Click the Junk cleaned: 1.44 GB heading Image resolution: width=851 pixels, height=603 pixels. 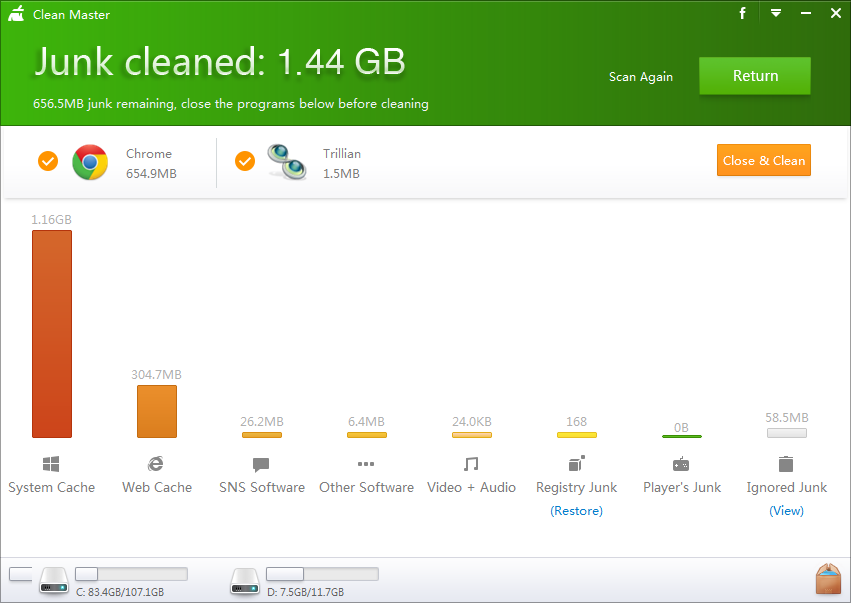[220, 61]
